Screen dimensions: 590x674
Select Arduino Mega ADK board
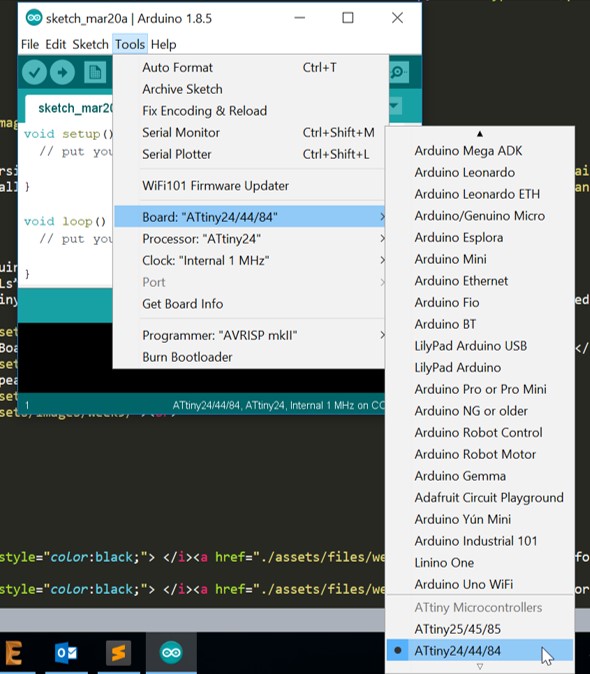tap(480, 151)
